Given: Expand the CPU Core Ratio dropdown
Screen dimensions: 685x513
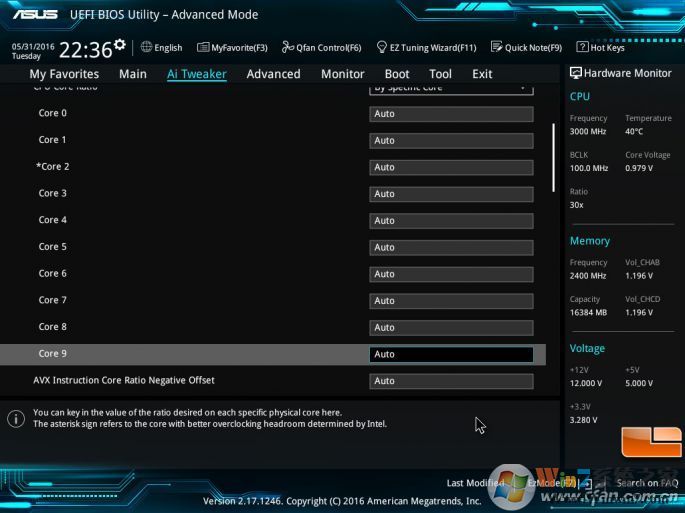Looking at the screenshot, I should click(x=451, y=88).
